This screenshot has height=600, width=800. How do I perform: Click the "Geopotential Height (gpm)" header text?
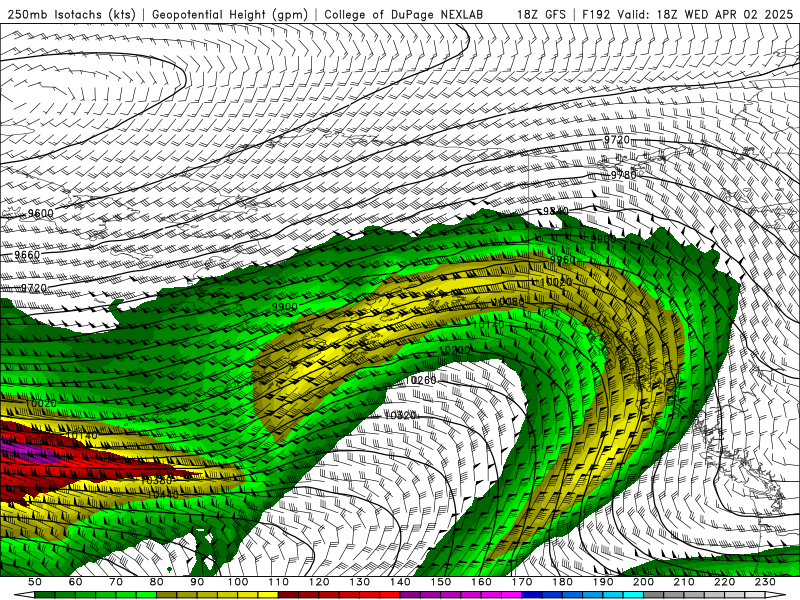pyautogui.click(x=230, y=14)
